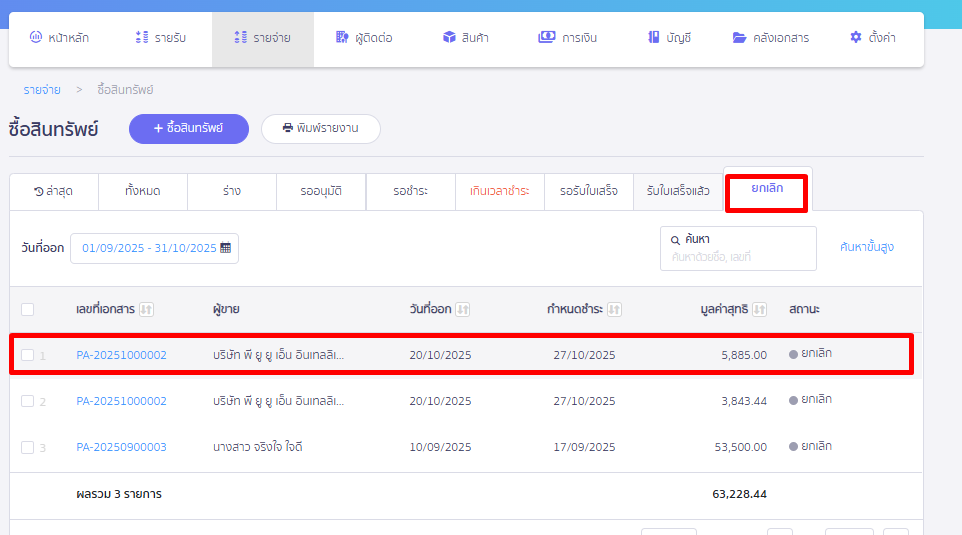Expand the การเงิน navigation menu
962x535 pixels.
[567, 38]
